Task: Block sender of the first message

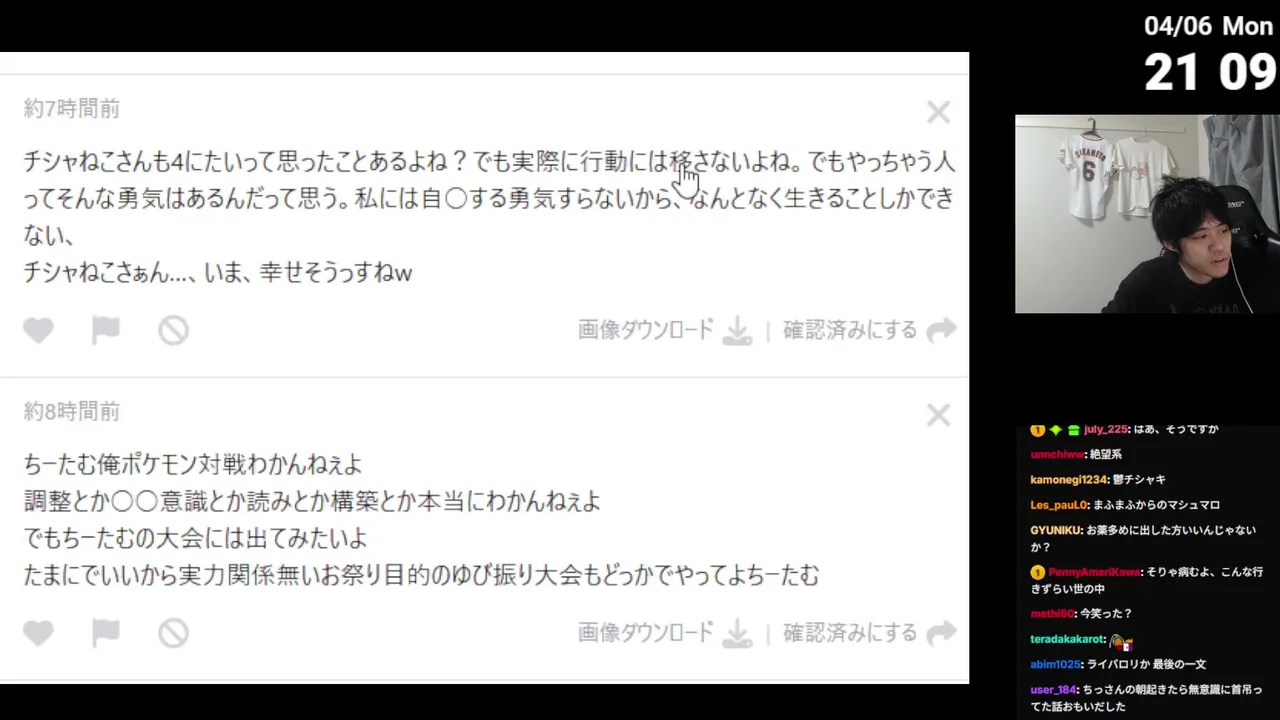Action: [x=173, y=330]
